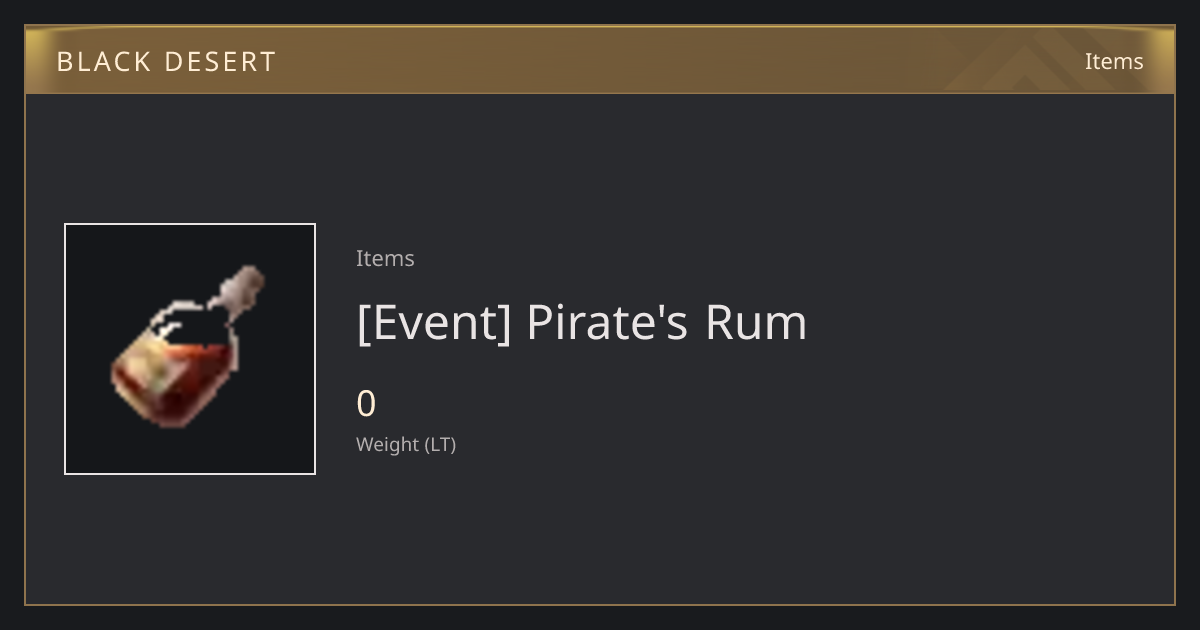Click the [Event] tag in the title

(x=434, y=323)
